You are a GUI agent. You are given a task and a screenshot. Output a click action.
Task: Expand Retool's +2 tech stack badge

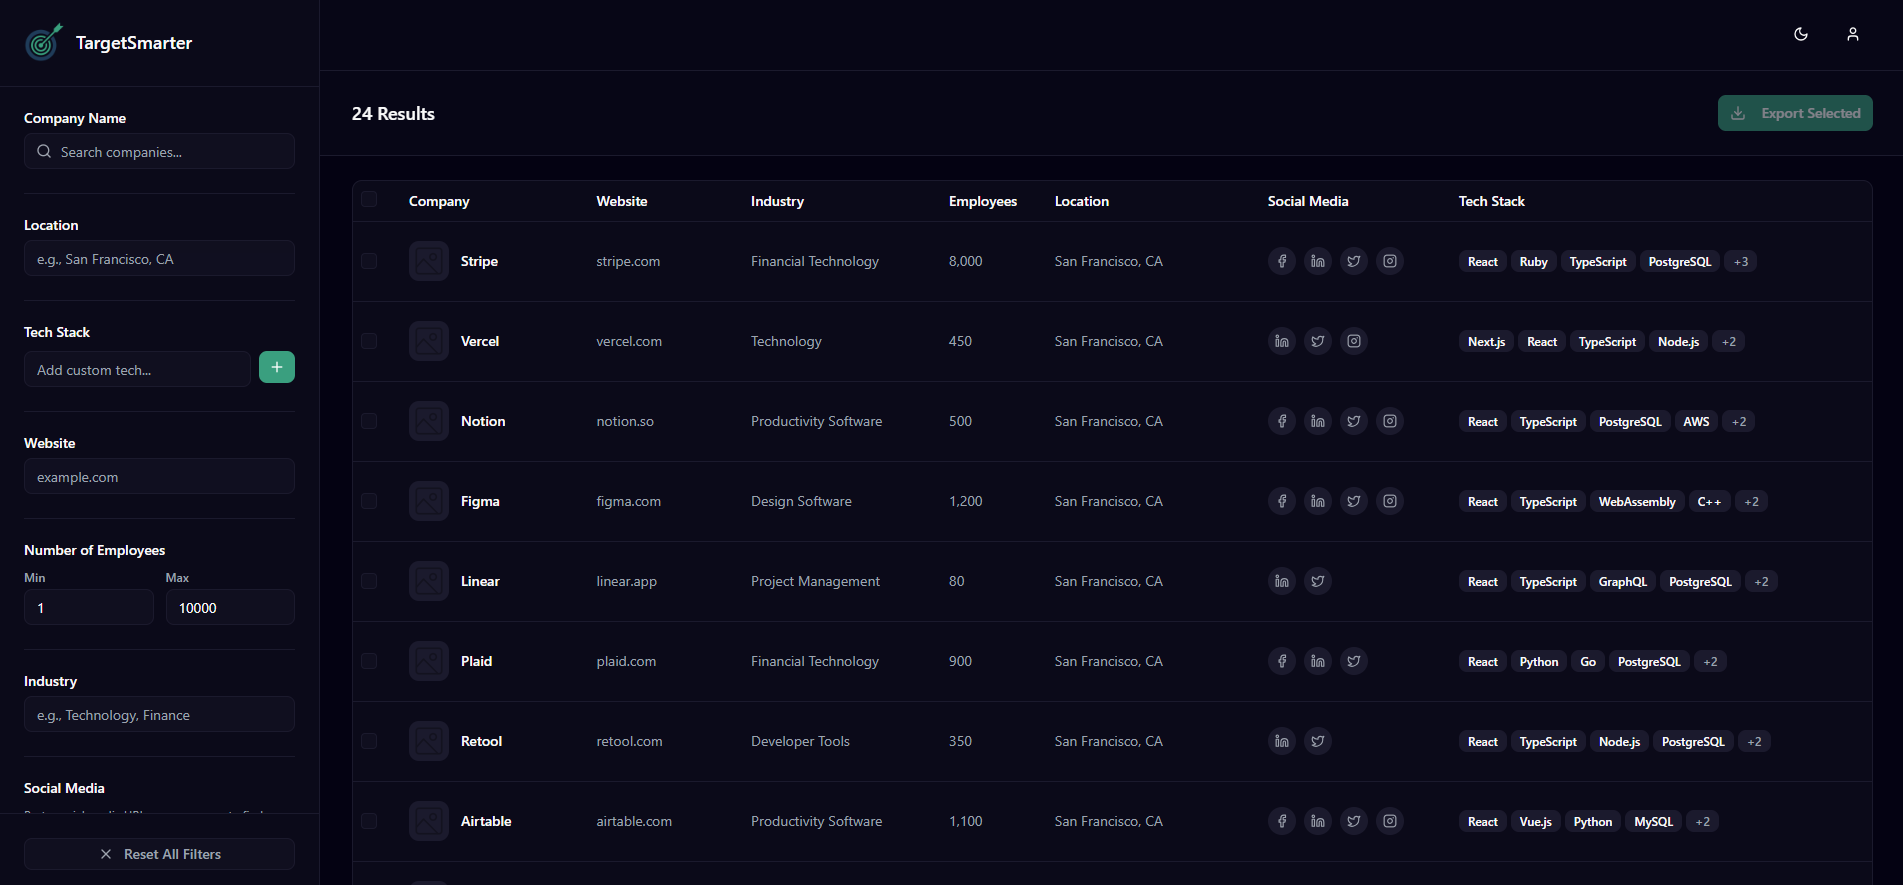pos(1754,742)
